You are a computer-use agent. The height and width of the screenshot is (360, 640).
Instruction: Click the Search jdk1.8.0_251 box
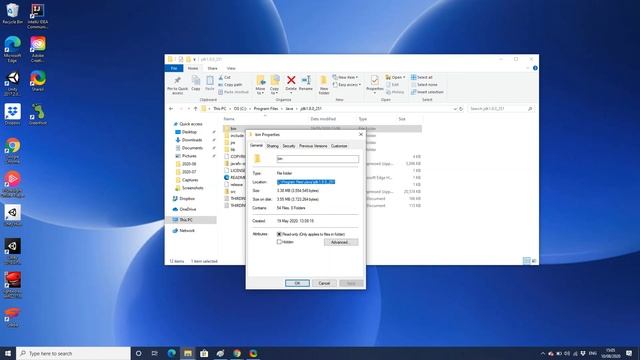(x=501, y=109)
